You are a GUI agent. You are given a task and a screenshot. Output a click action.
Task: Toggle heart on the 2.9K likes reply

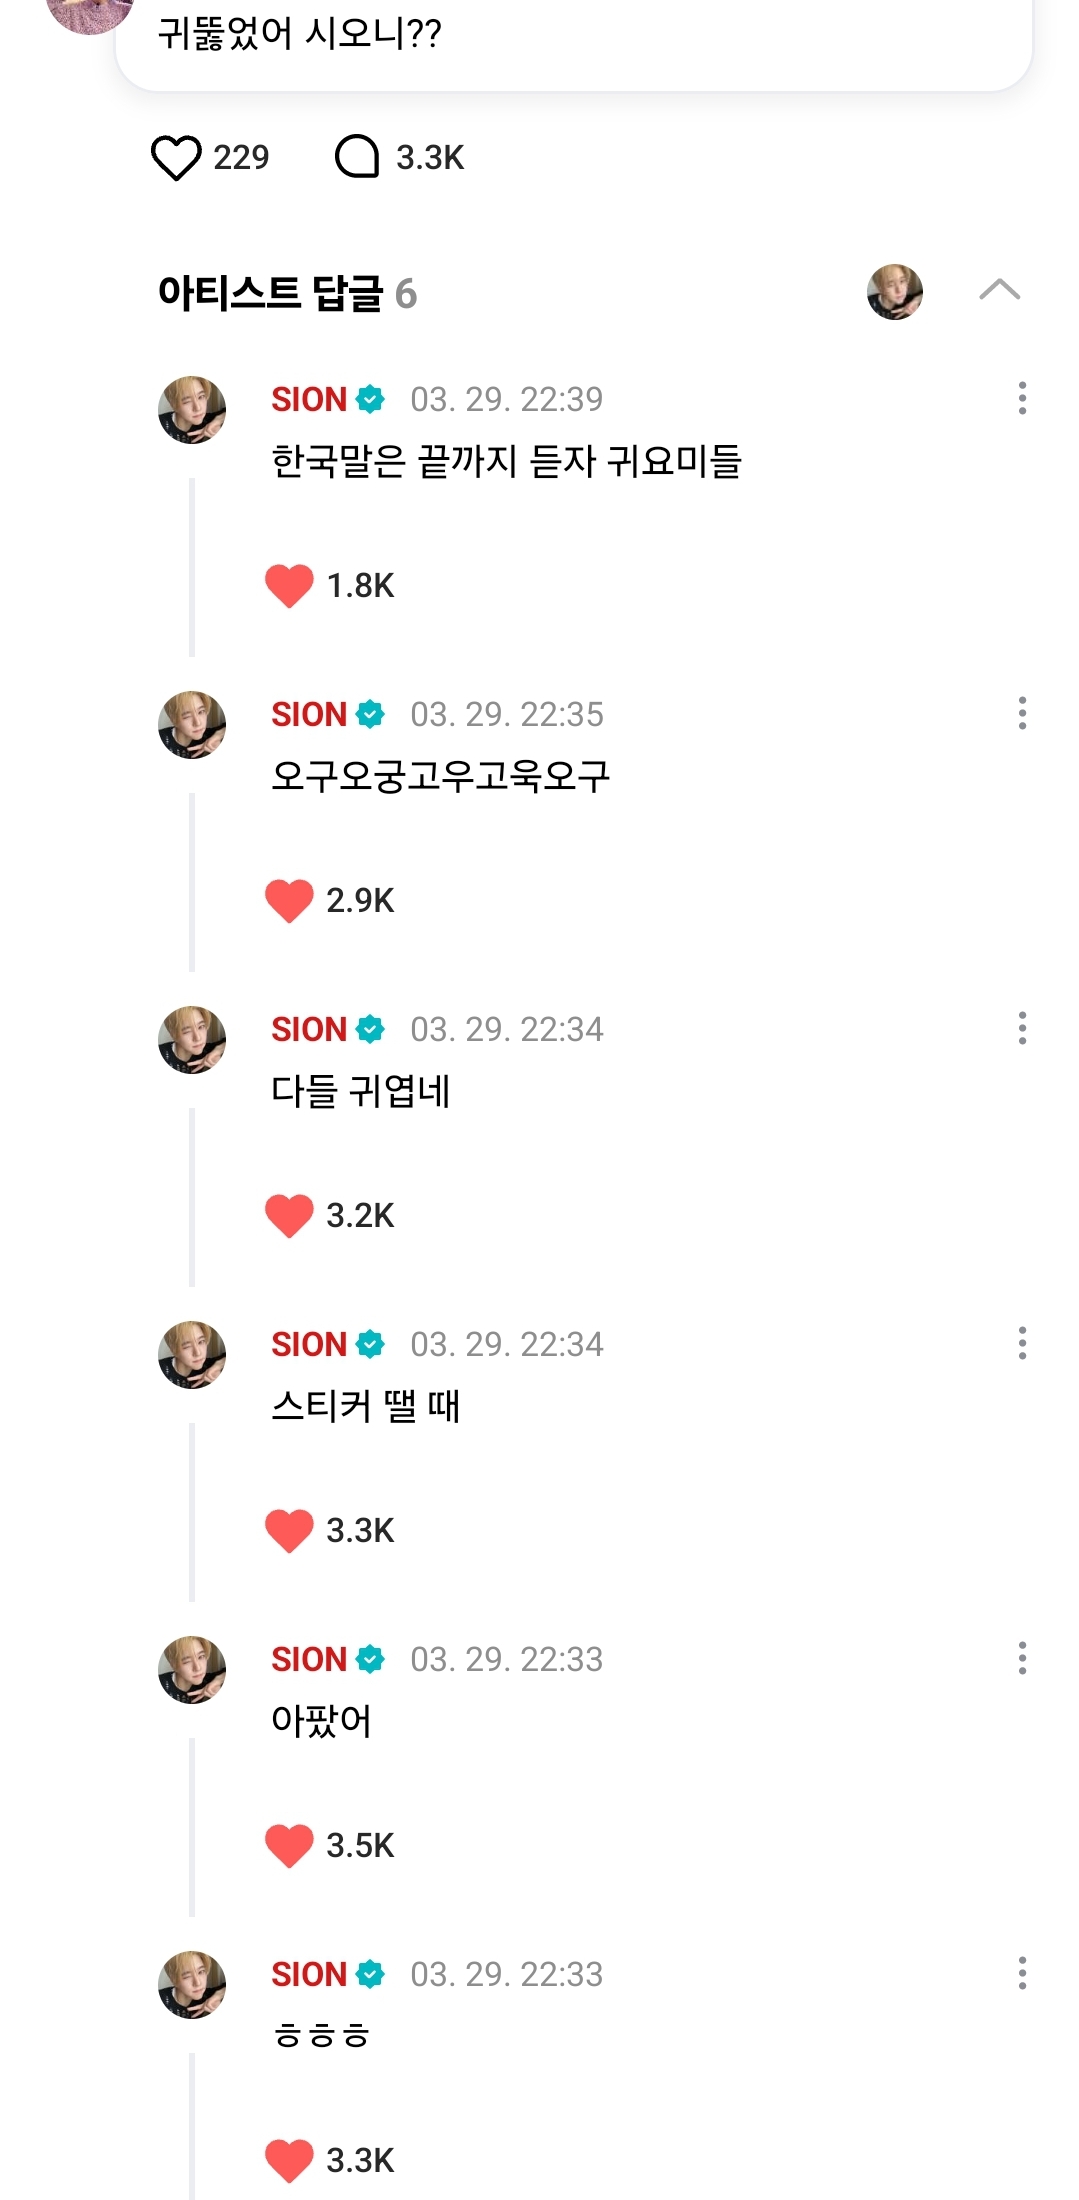coord(290,901)
